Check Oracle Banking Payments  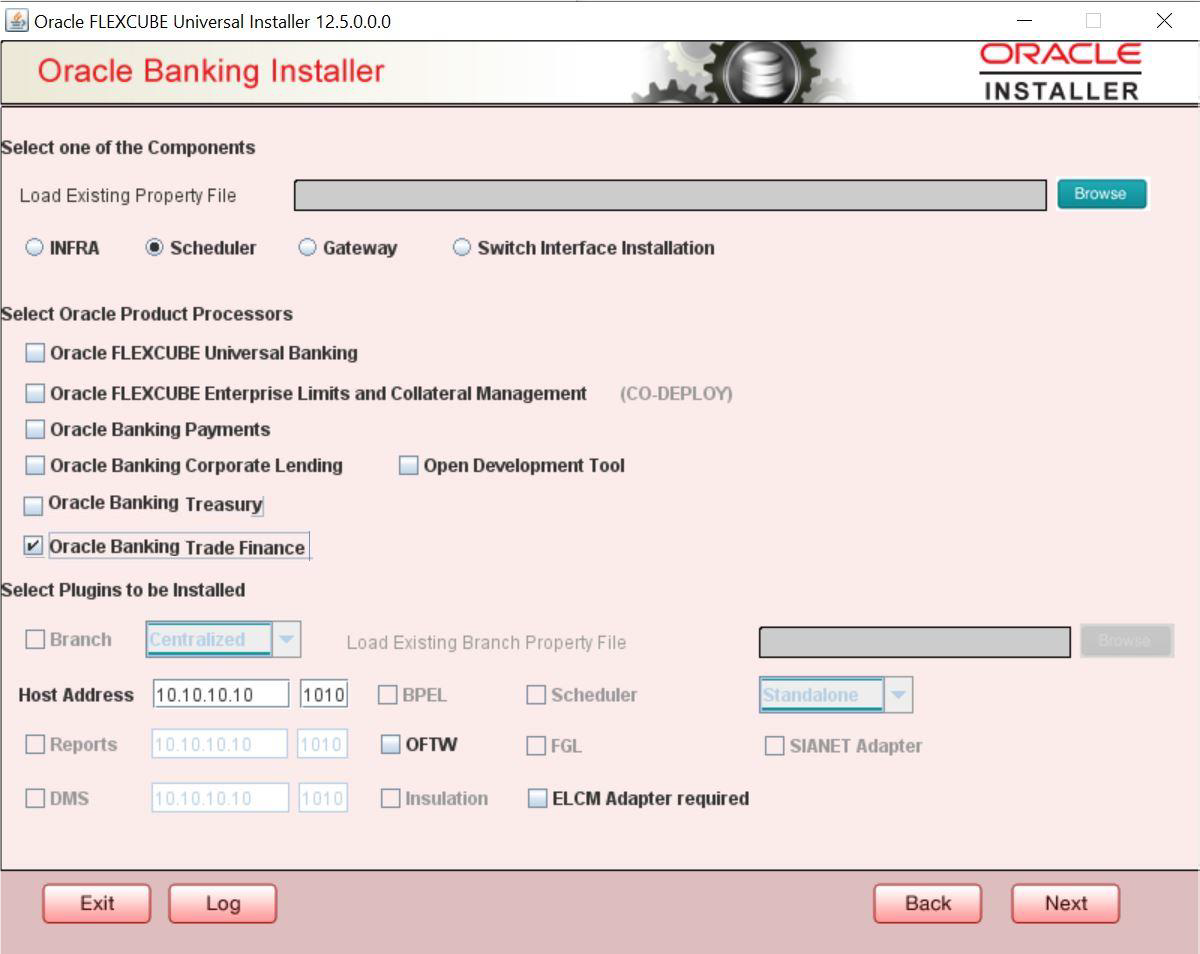[35, 429]
